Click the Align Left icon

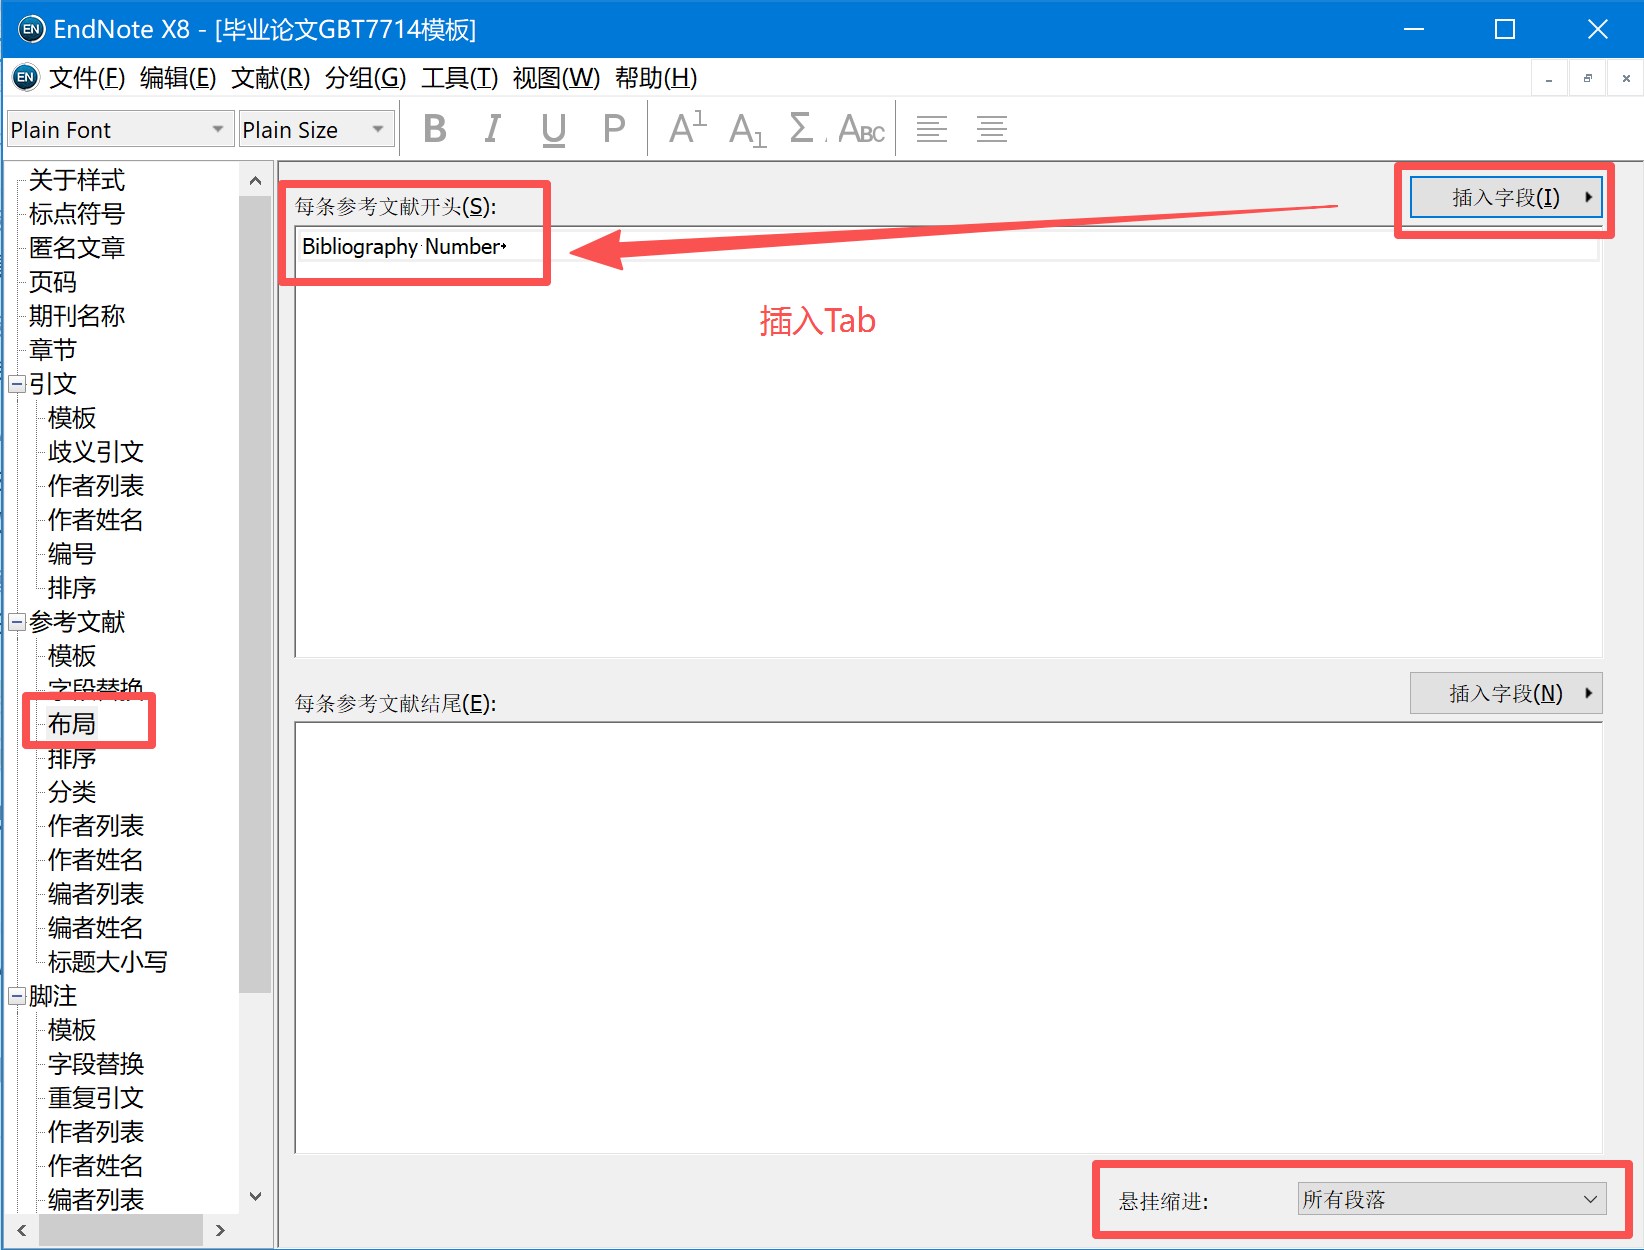[932, 129]
